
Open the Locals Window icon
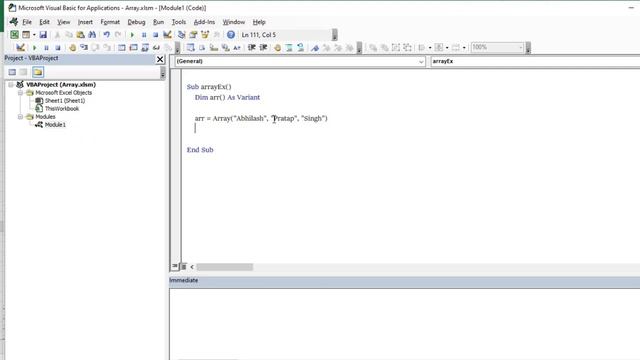click(122, 48)
